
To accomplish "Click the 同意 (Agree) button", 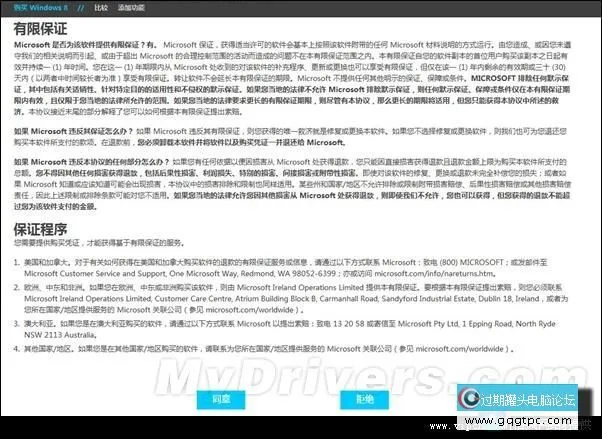I will 221,400.
